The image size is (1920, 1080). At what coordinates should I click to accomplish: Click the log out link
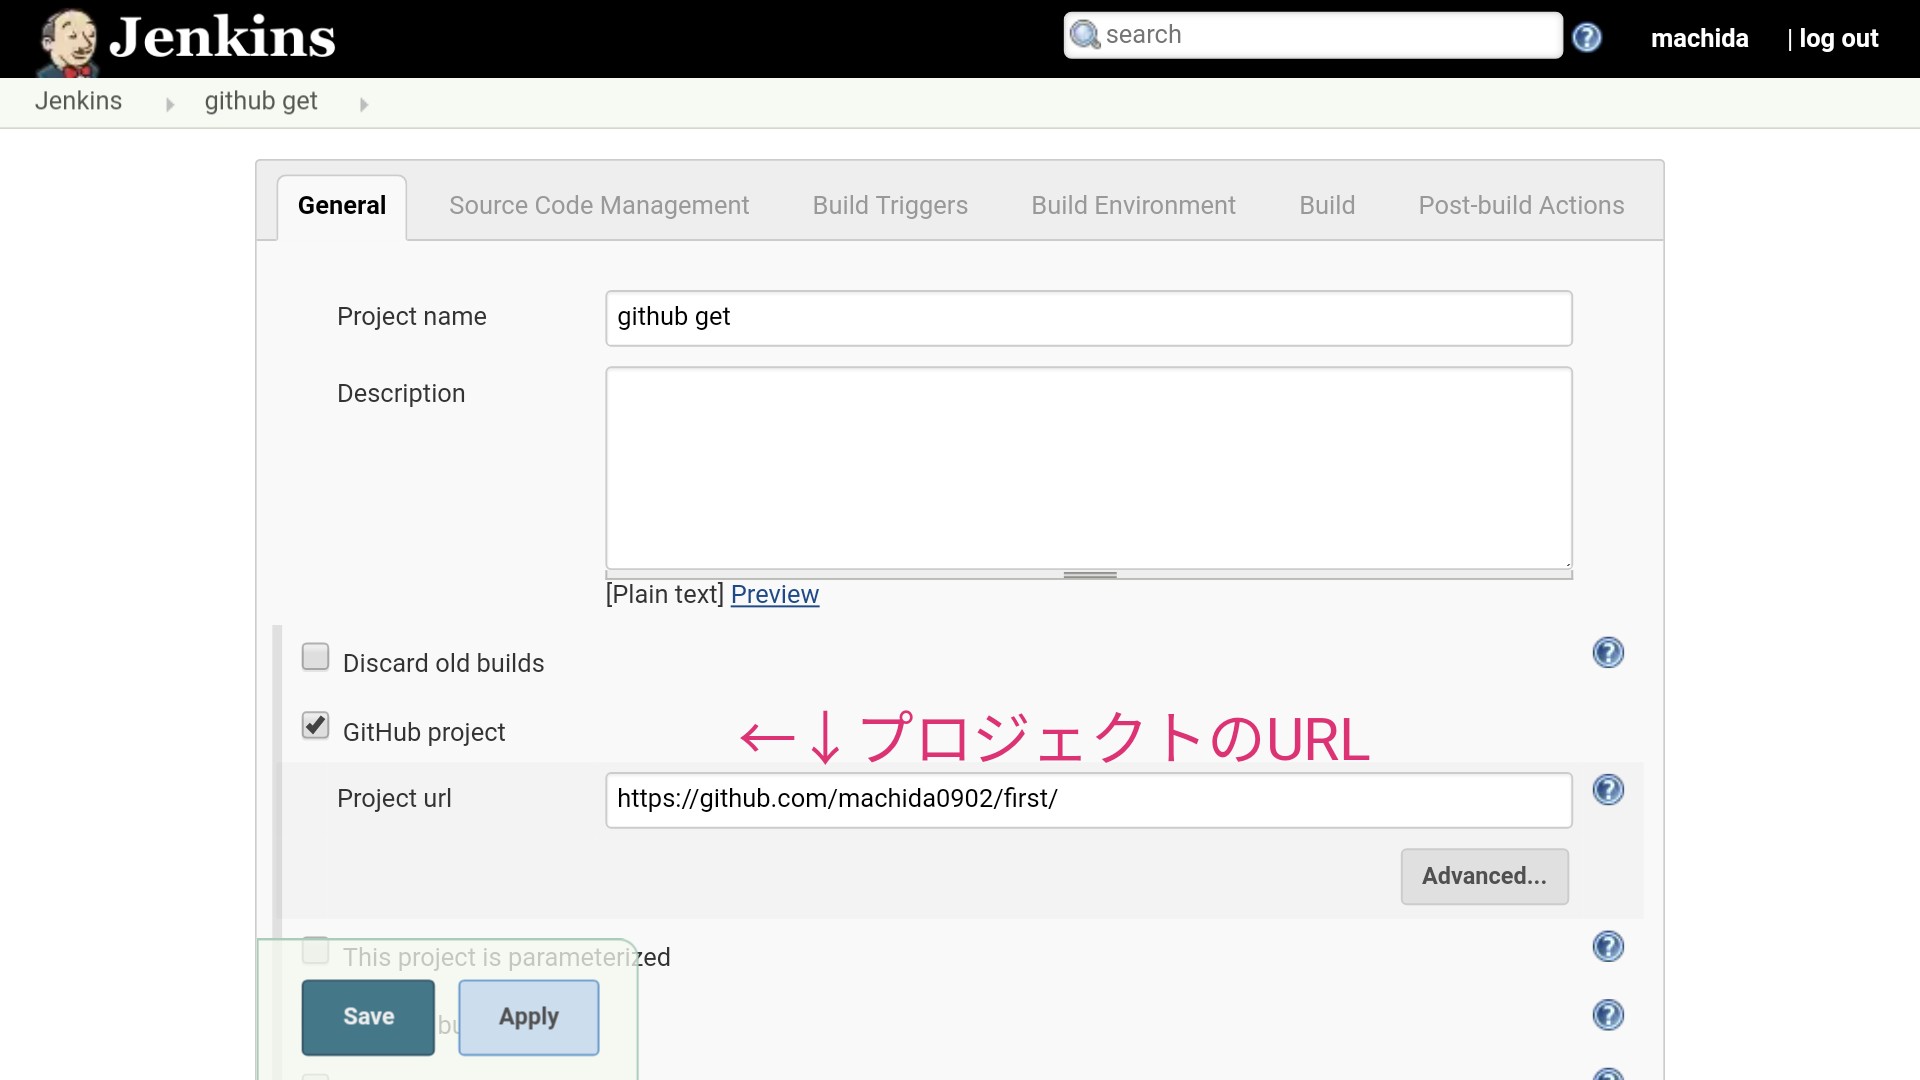coord(1838,39)
